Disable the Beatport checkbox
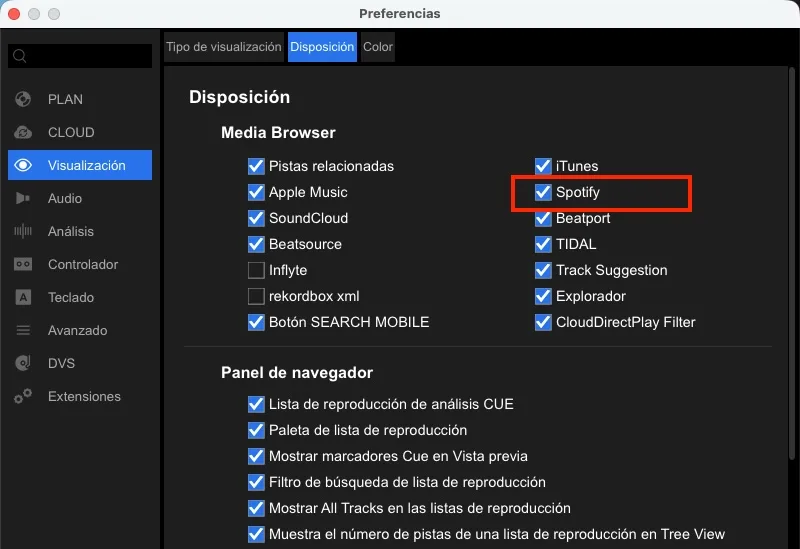This screenshot has width=800, height=549. 543,218
